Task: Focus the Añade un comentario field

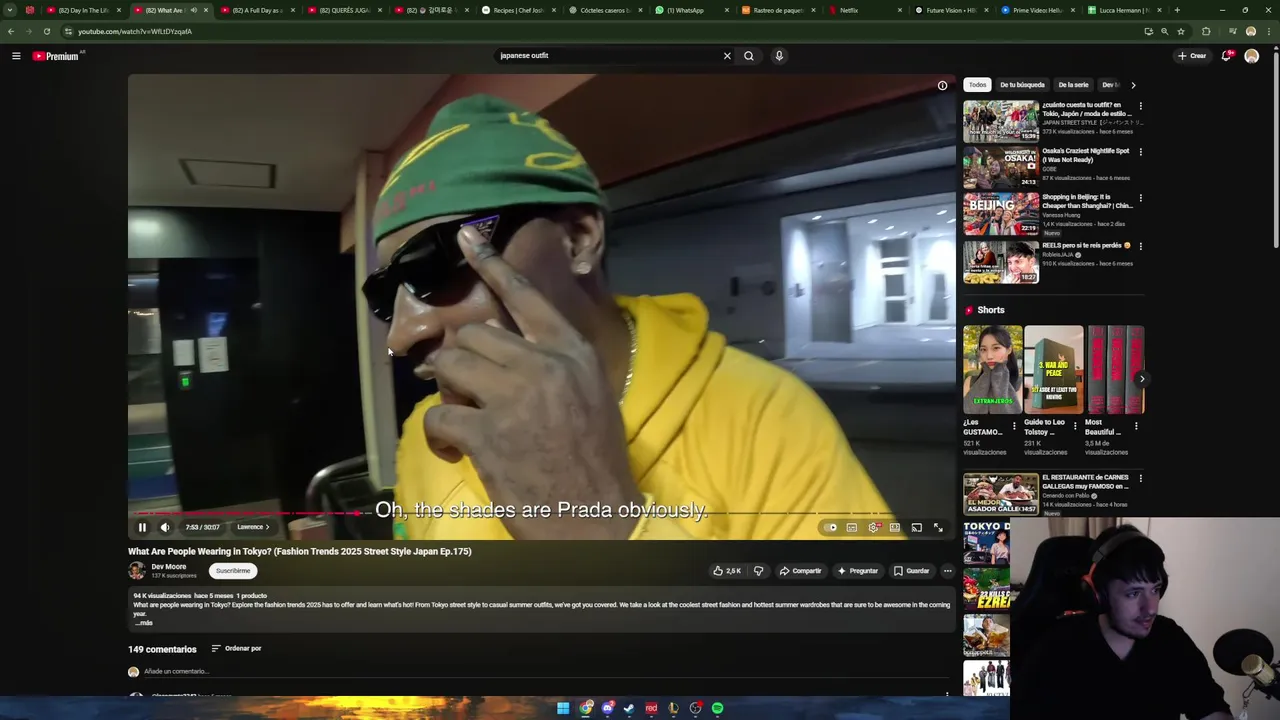Action: coord(546,672)
